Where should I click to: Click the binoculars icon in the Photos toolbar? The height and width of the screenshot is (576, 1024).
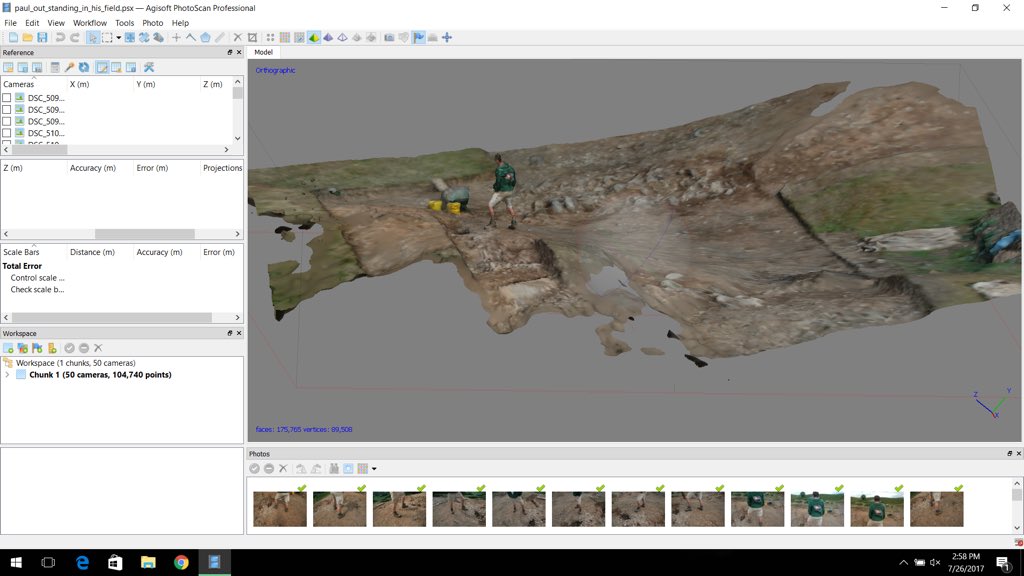(x=334, y=468)
